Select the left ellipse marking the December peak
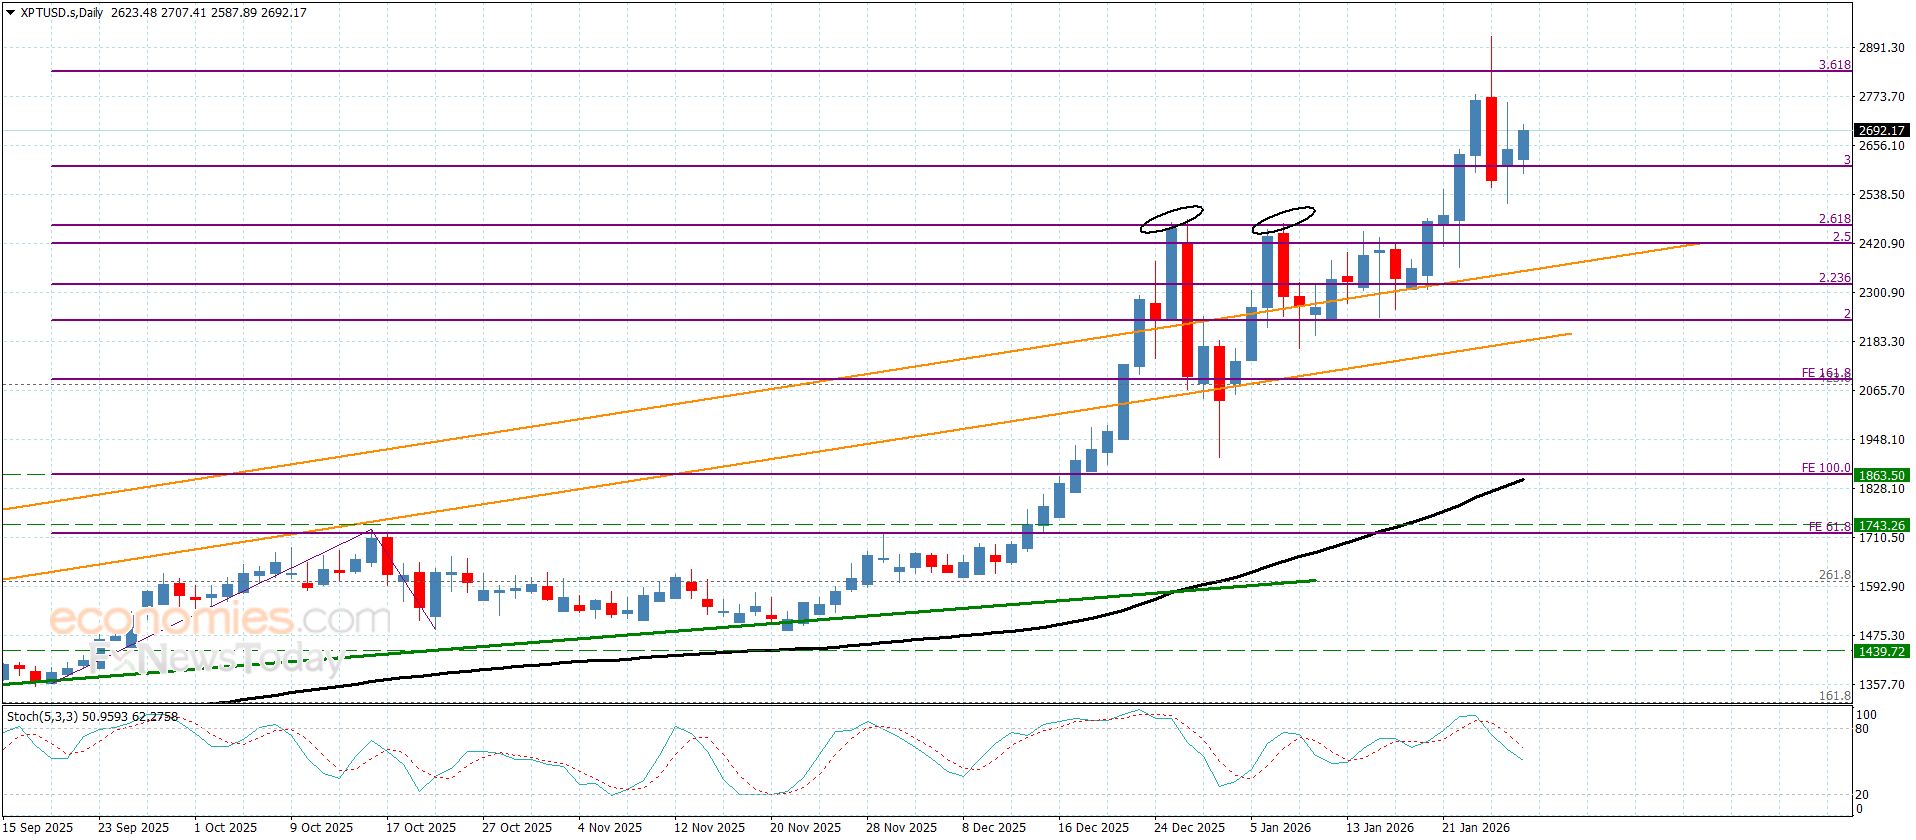 point(1171,218)
